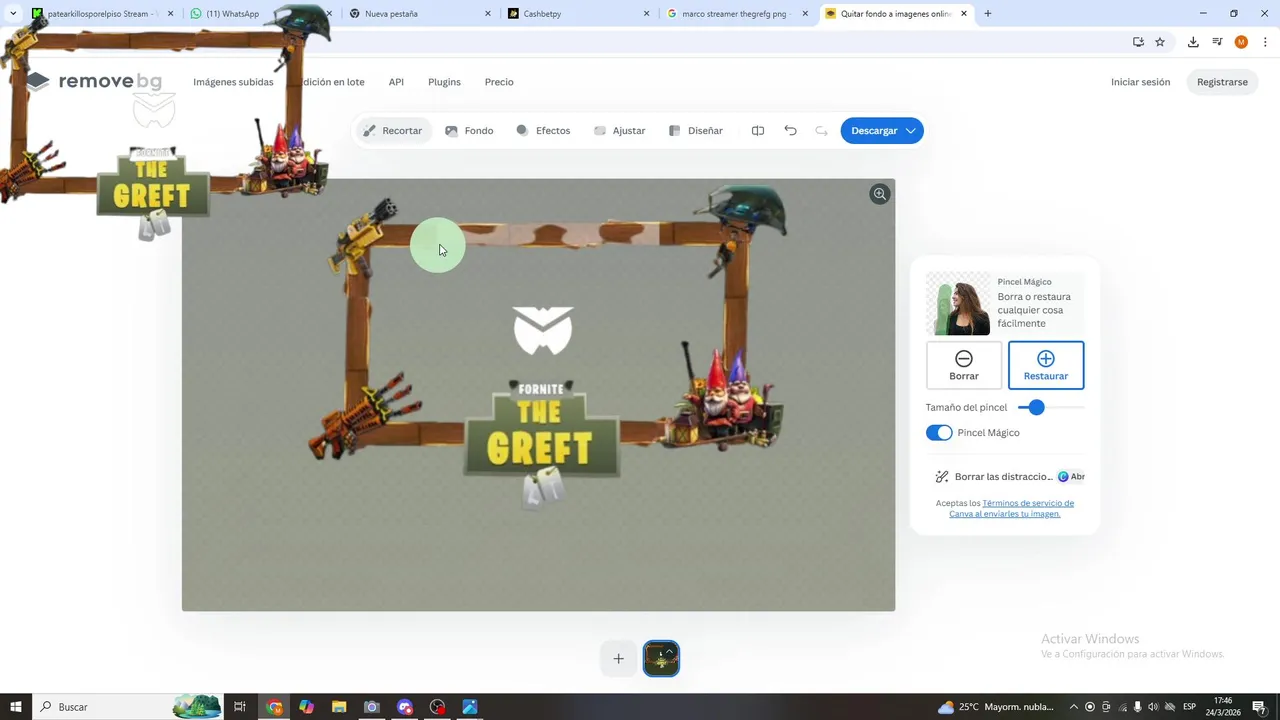Open File Explorer from the taskbar
Screen dimensions: 1280x720
(x=339, y=707)
